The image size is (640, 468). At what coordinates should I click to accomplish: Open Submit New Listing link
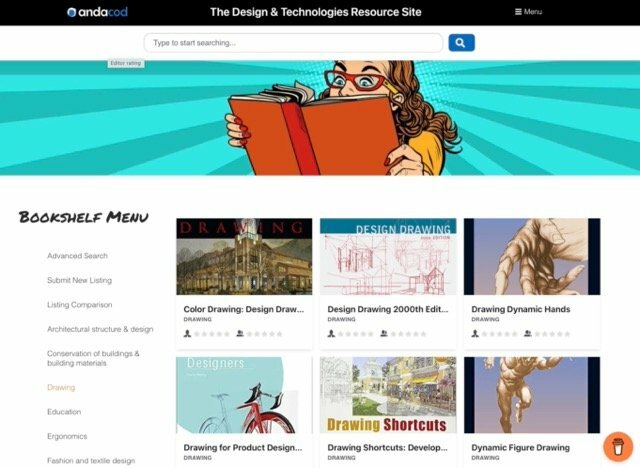click(x=79, y=280)
